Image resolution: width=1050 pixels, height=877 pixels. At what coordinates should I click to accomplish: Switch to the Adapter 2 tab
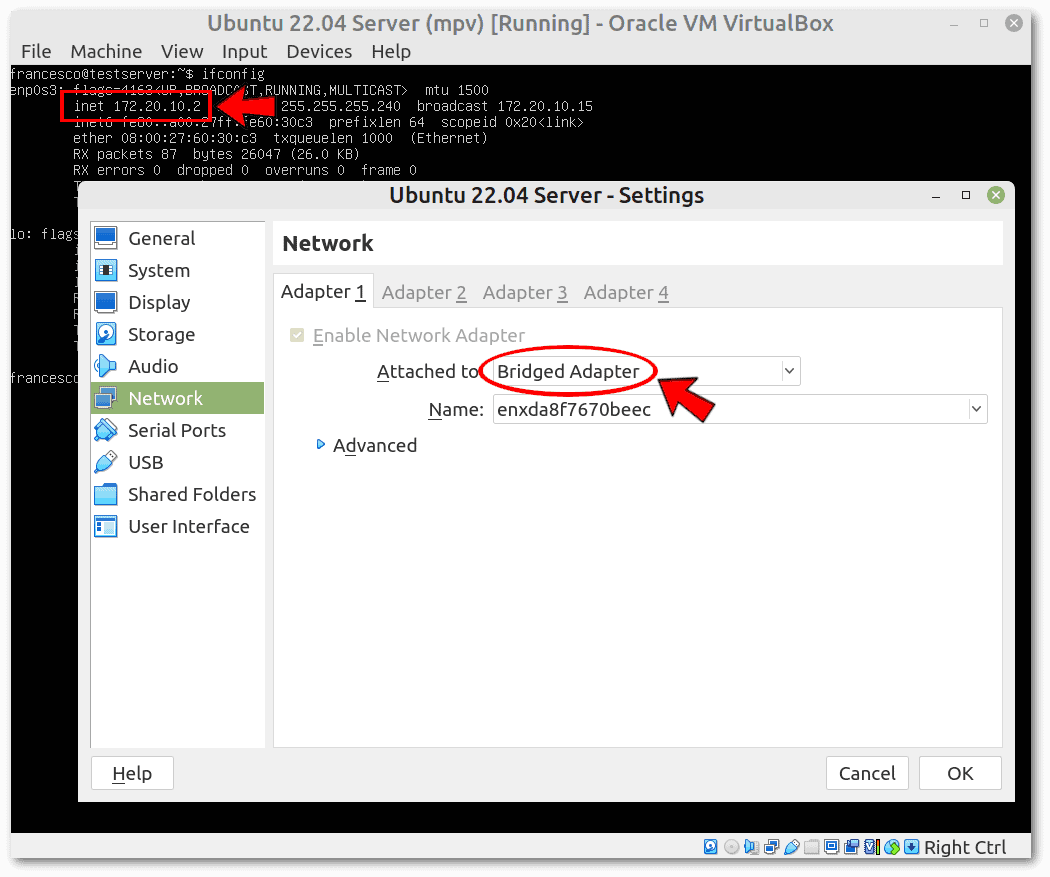click(424, 293)
